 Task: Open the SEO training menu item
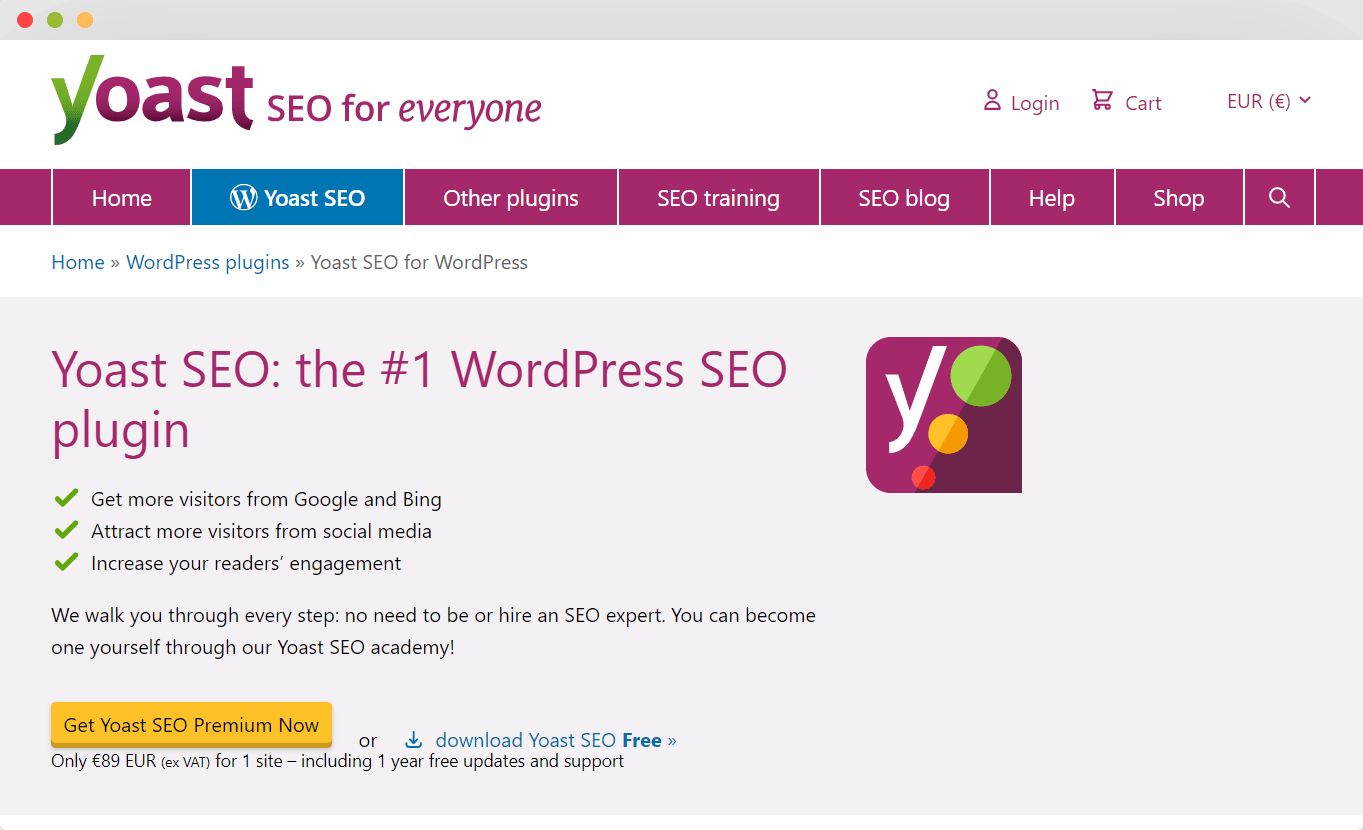[719, 197]
